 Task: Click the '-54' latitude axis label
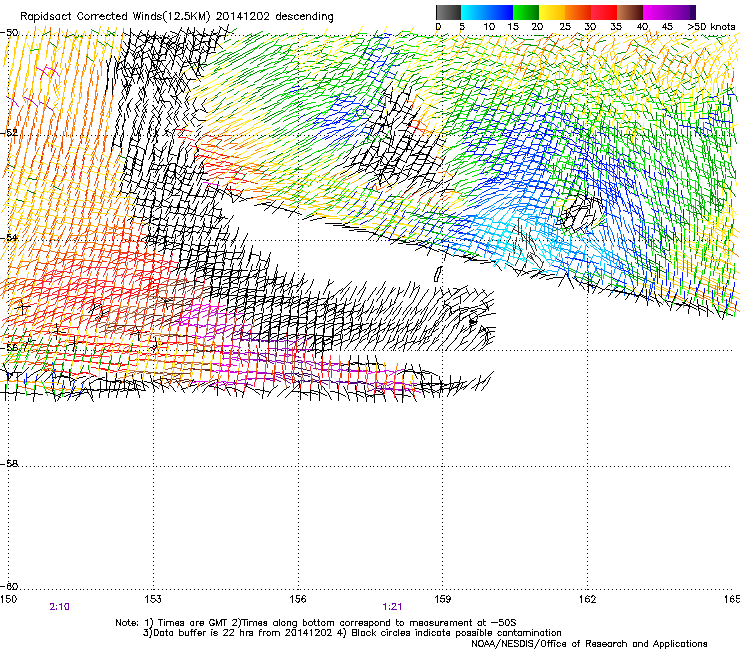click(x=9, y=237)
